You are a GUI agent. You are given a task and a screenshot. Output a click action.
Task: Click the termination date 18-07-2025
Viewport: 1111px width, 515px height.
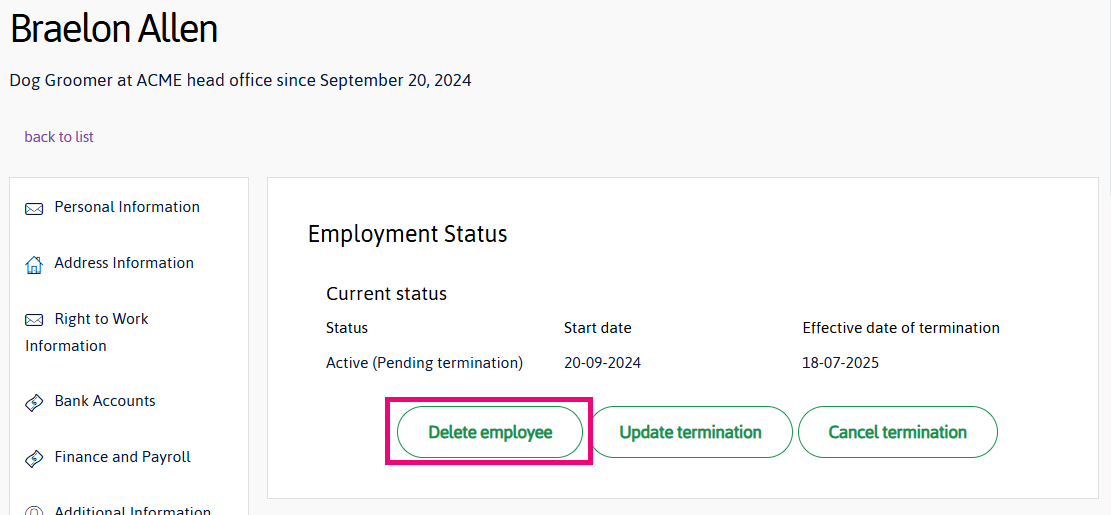pyautogui.click(x=840, y=363)
